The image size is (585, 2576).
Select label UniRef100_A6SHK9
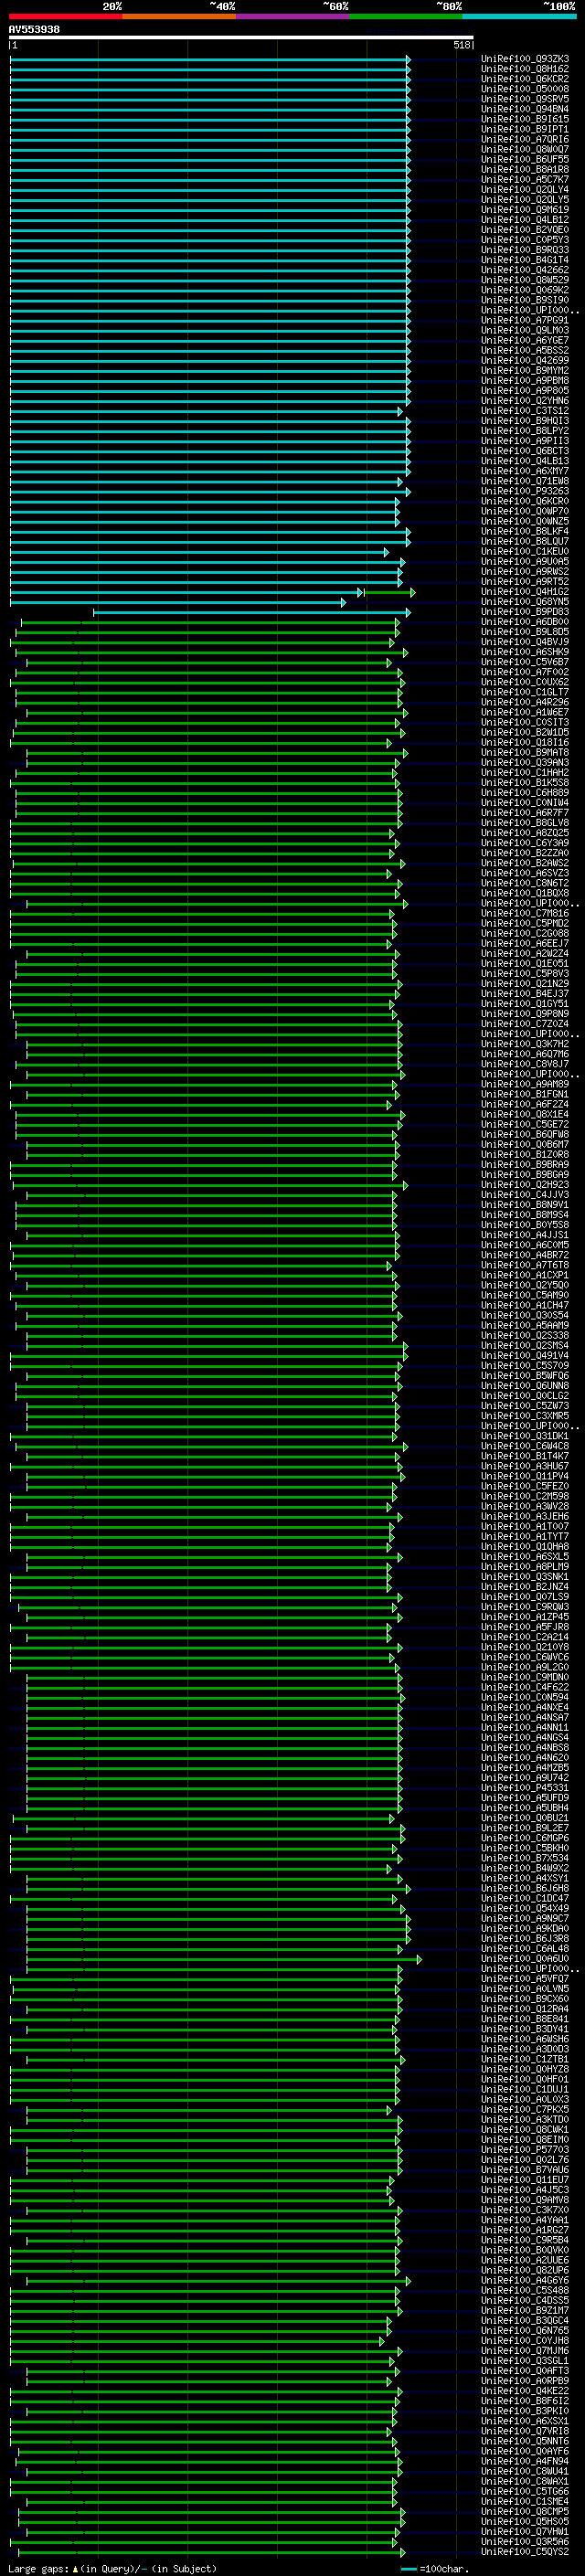click(x=525, y=652)
